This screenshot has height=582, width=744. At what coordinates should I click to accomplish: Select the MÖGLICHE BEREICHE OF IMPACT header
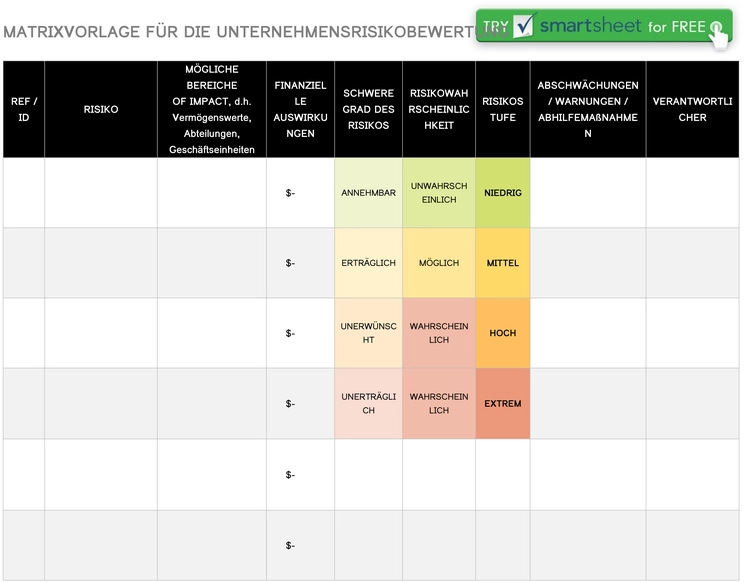point(212,109)
